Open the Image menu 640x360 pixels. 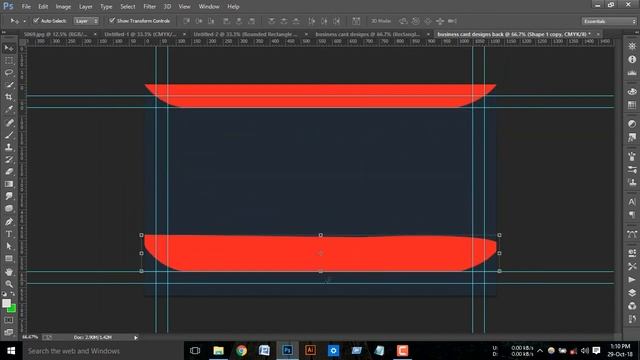click(x=63, y=7)
